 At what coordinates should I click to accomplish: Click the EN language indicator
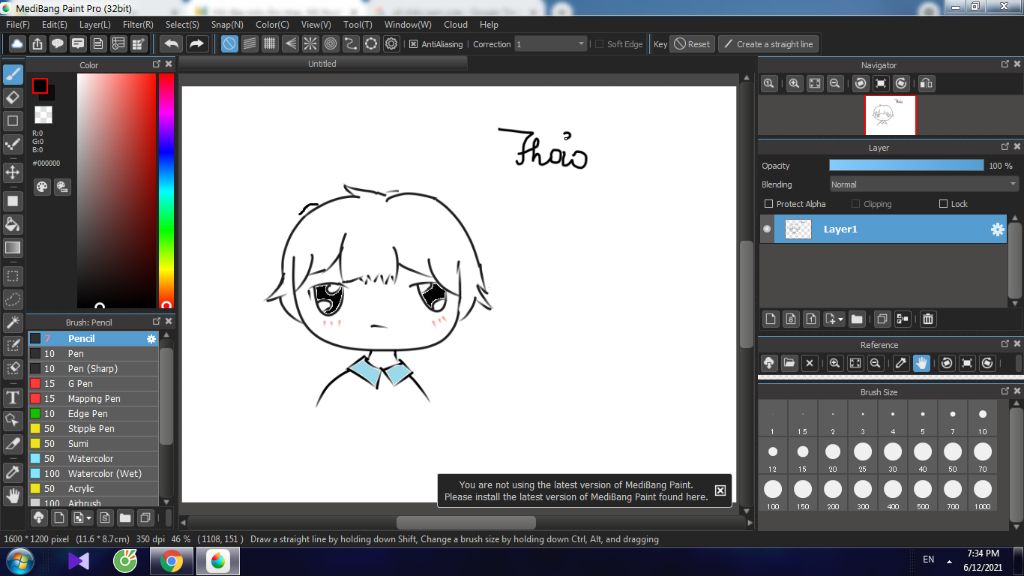point(928,560)
